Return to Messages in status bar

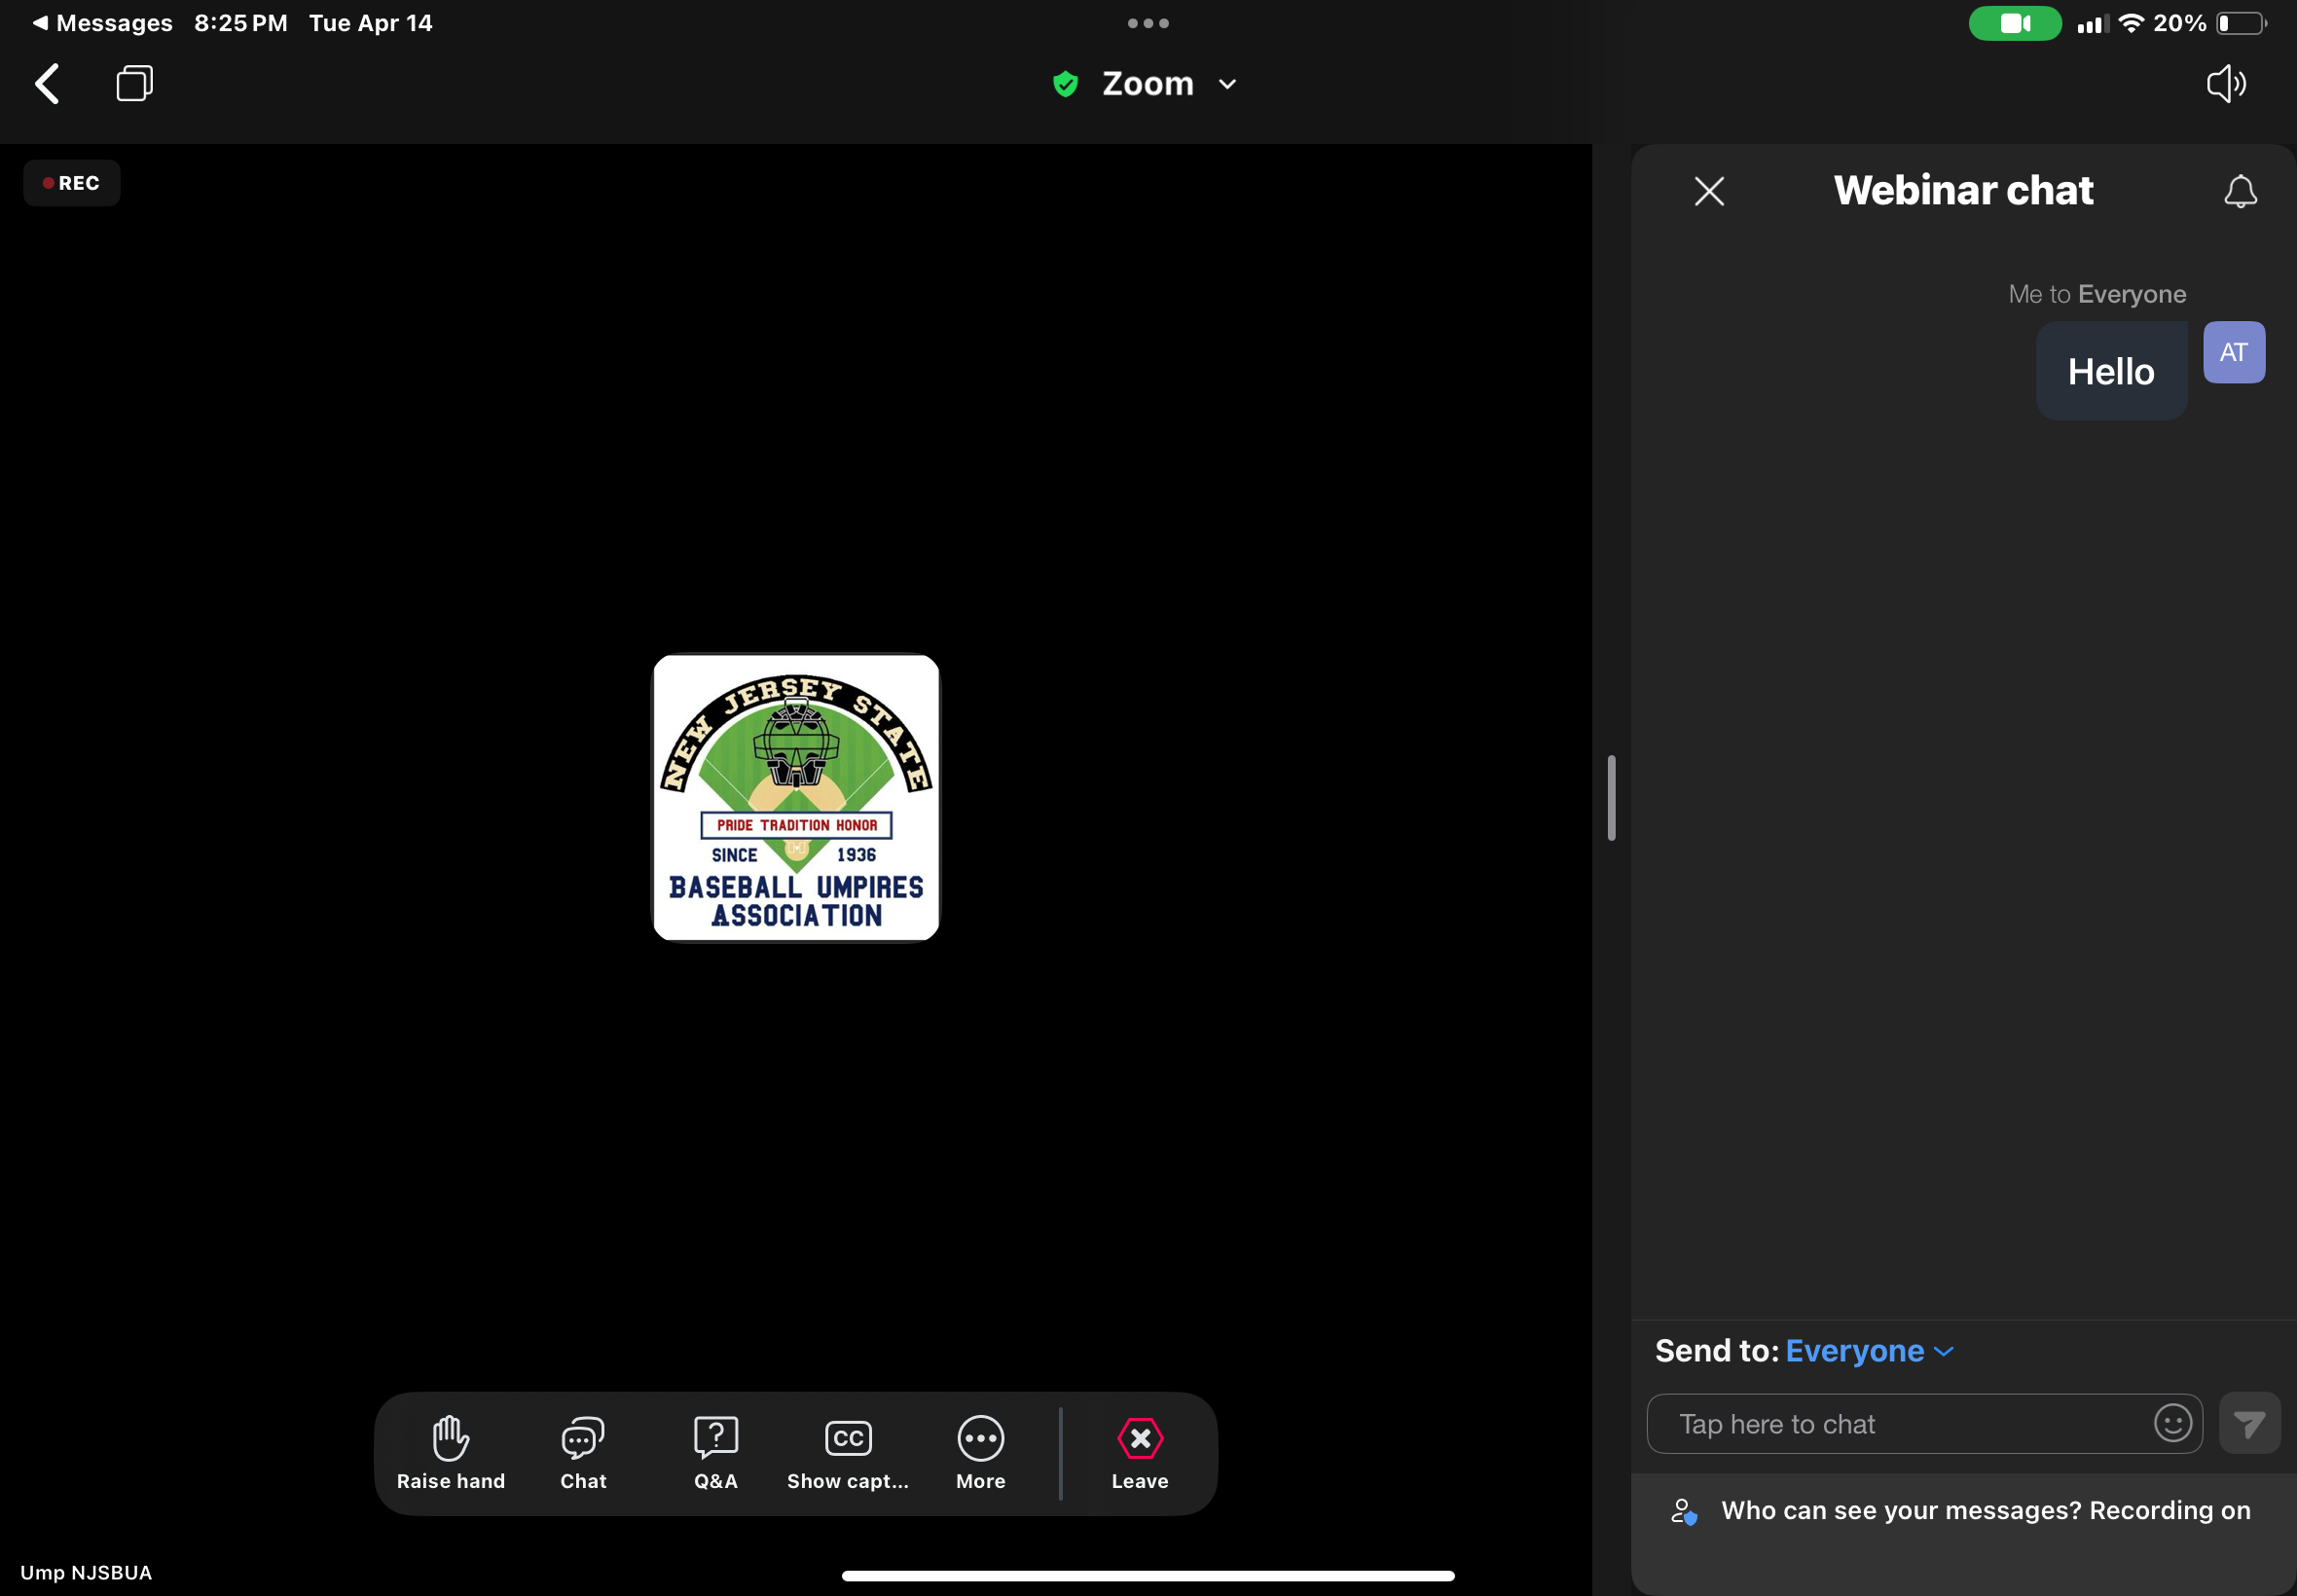(x=102, y=23)
